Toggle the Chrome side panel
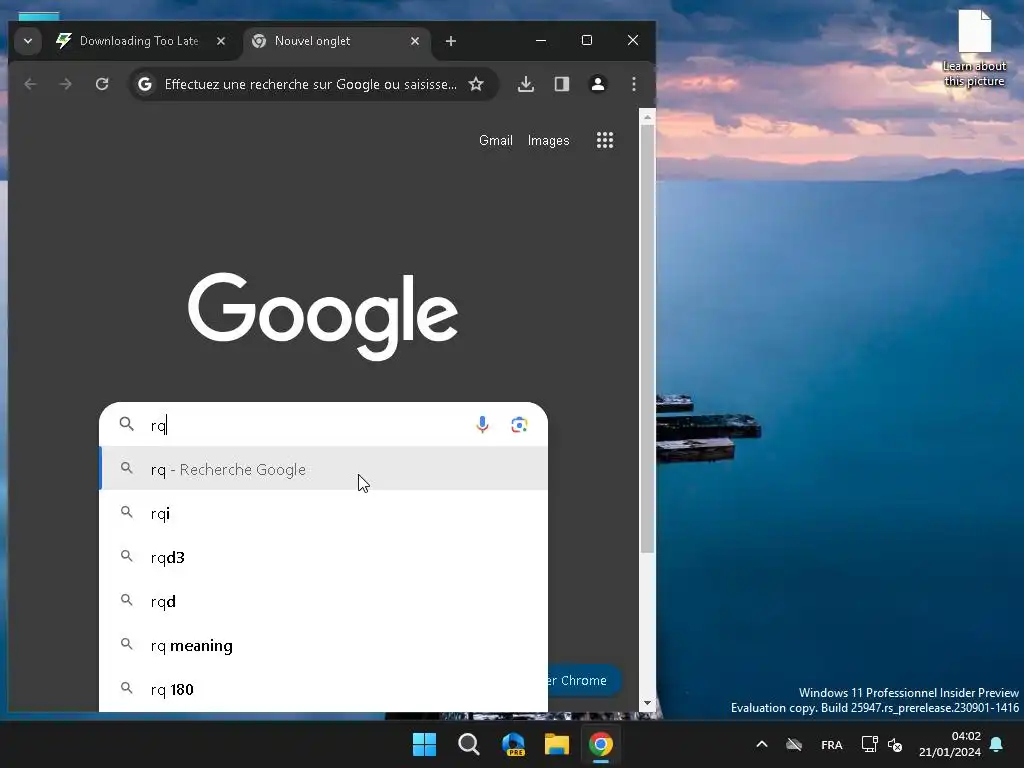Image resolution: width=1024 pixels, height=768 pixels. click(562, 84)
